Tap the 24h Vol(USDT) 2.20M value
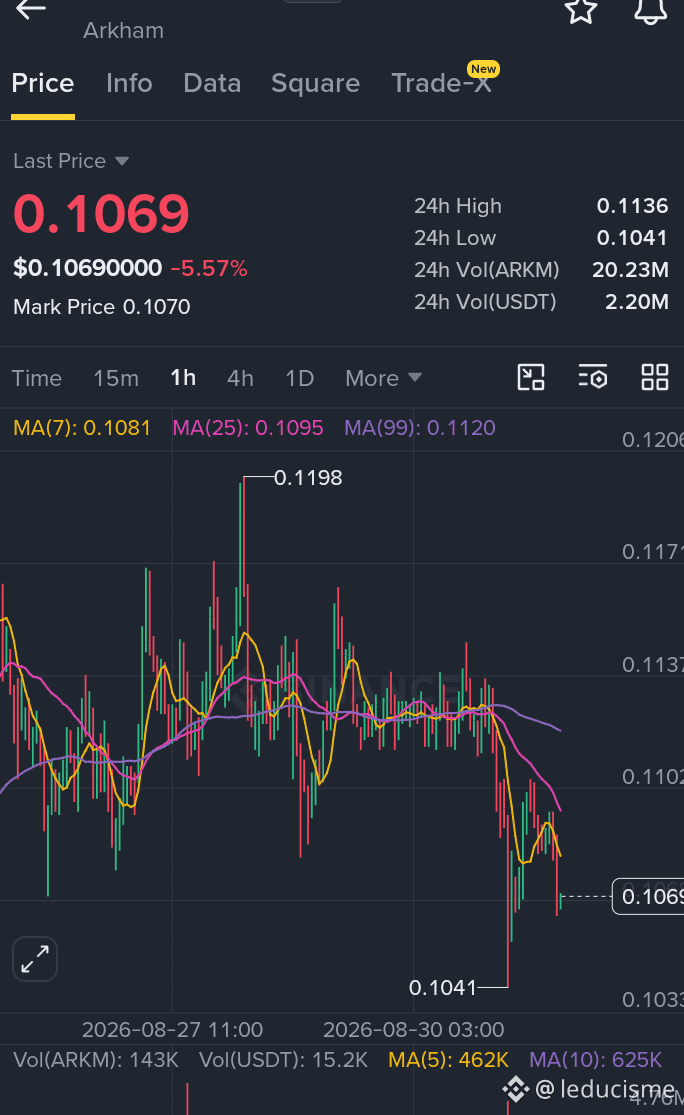The image size is (684, 1115). pos(636,302)
